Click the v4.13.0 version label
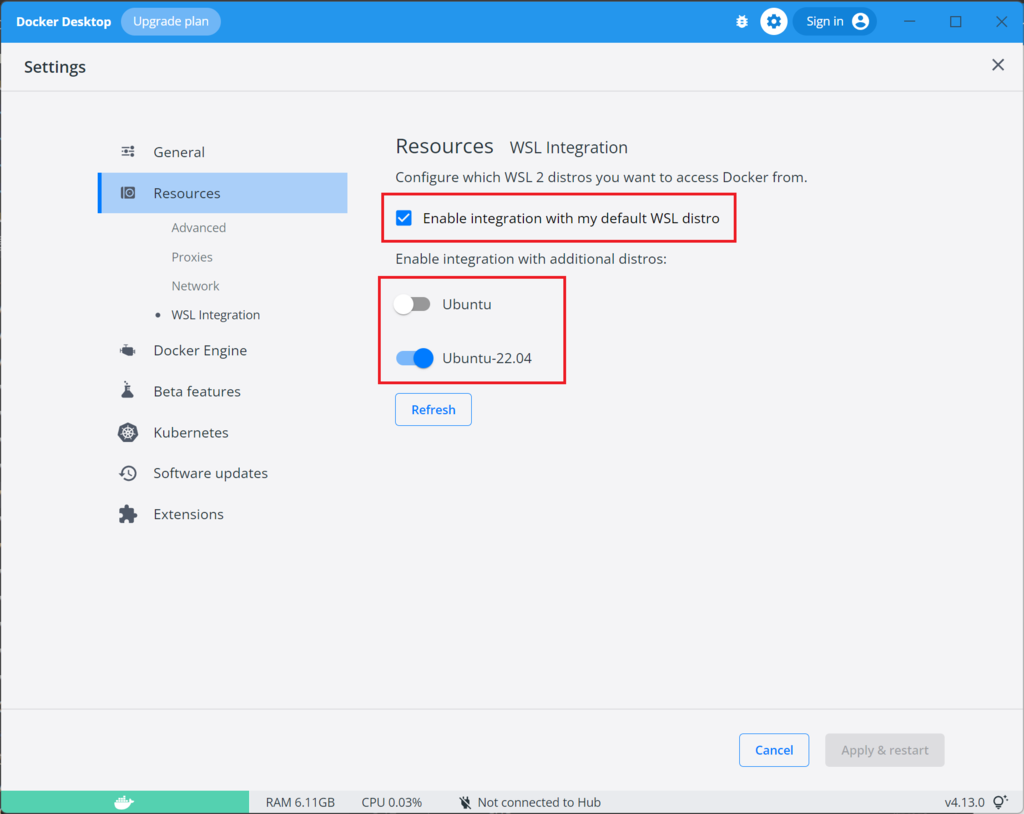 coord(964,802)
